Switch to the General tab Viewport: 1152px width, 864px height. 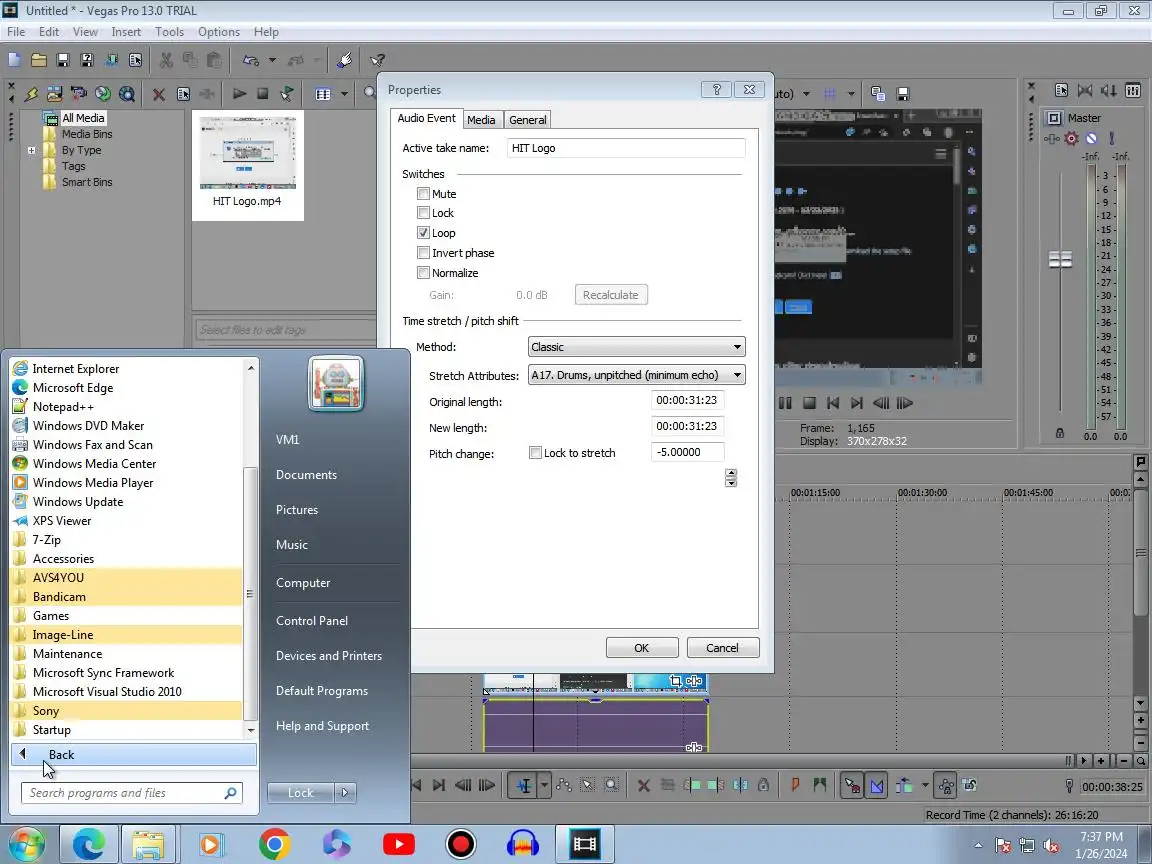528,120
